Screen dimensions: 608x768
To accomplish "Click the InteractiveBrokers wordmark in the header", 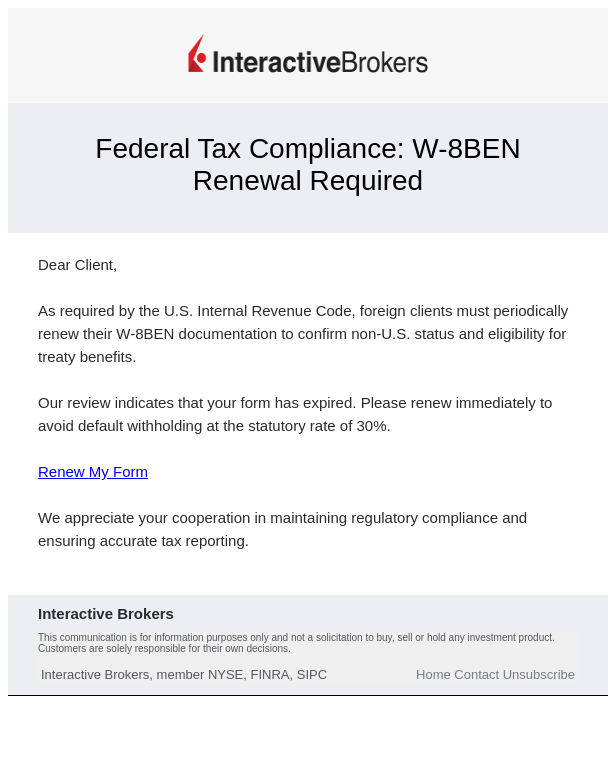I will coord(320,62).
